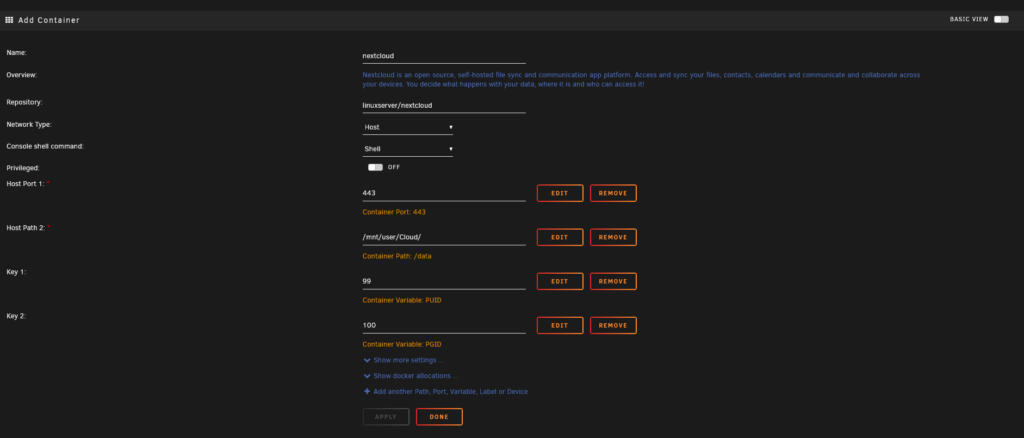Click the chevron icon beside Show more settings
Image resolution: width=1024 pixels, height=438 pixels.
tap(367, 360)
